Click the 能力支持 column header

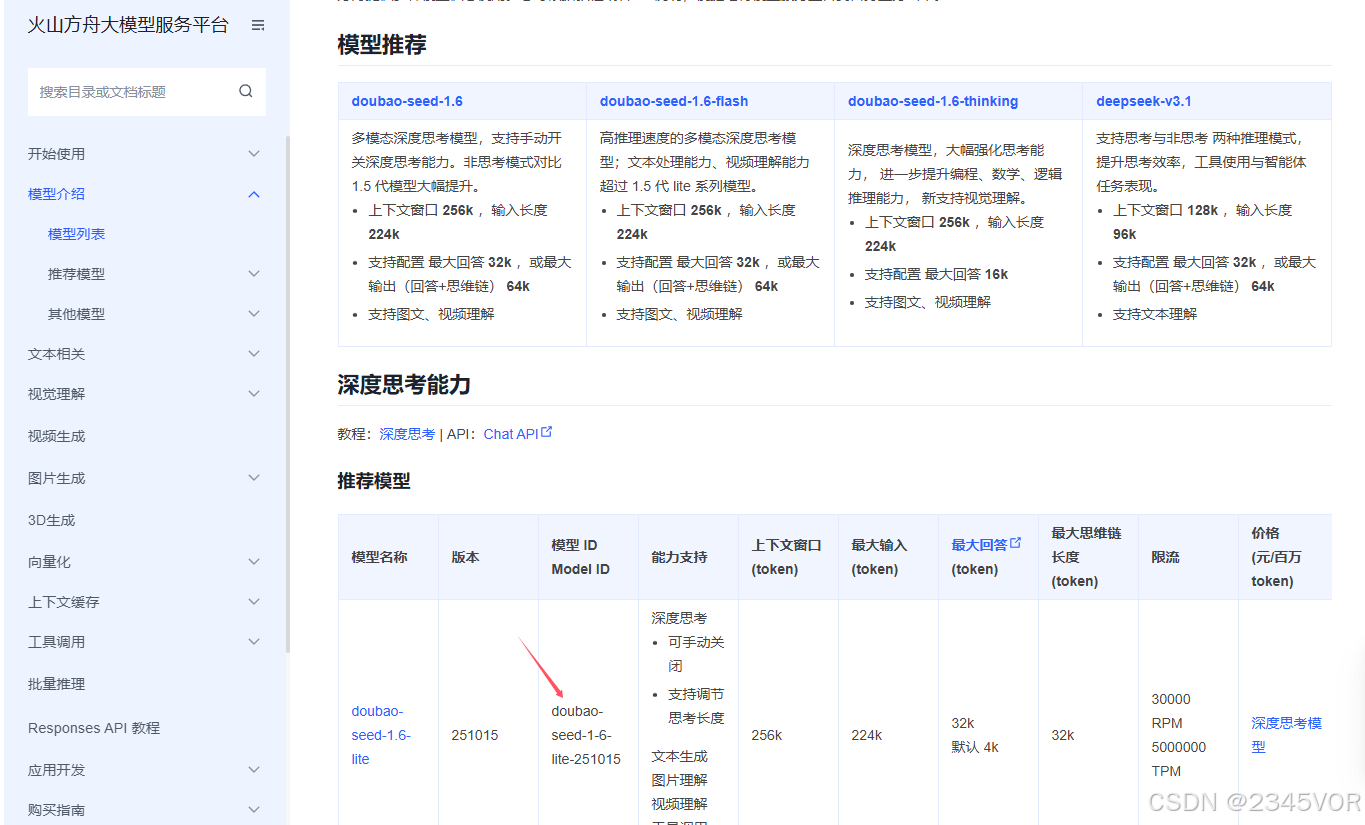point(679,557)
